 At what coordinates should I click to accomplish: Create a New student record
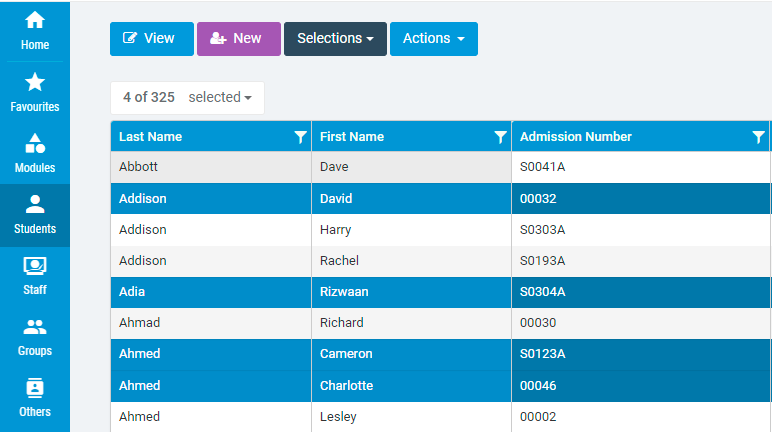pyautogui.click(x=239, y=38)
